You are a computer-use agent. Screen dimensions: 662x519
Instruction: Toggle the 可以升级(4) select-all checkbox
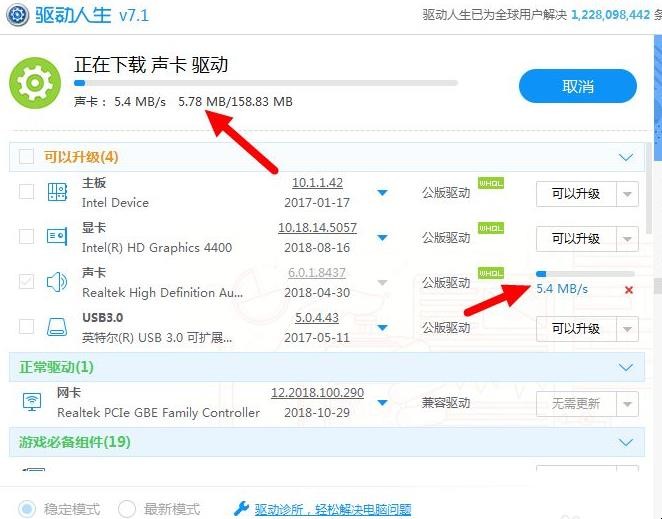(x=26, y=157)
